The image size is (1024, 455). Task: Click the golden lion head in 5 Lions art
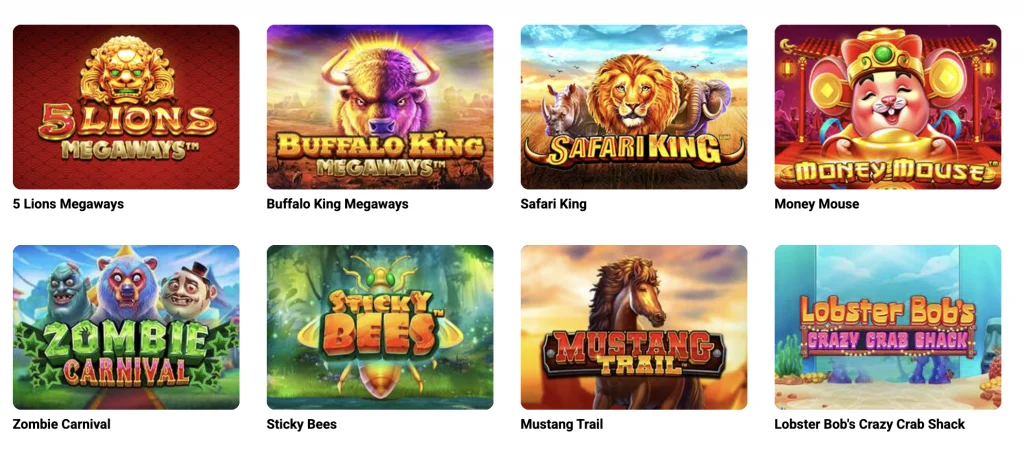click(x=127, y=69)
